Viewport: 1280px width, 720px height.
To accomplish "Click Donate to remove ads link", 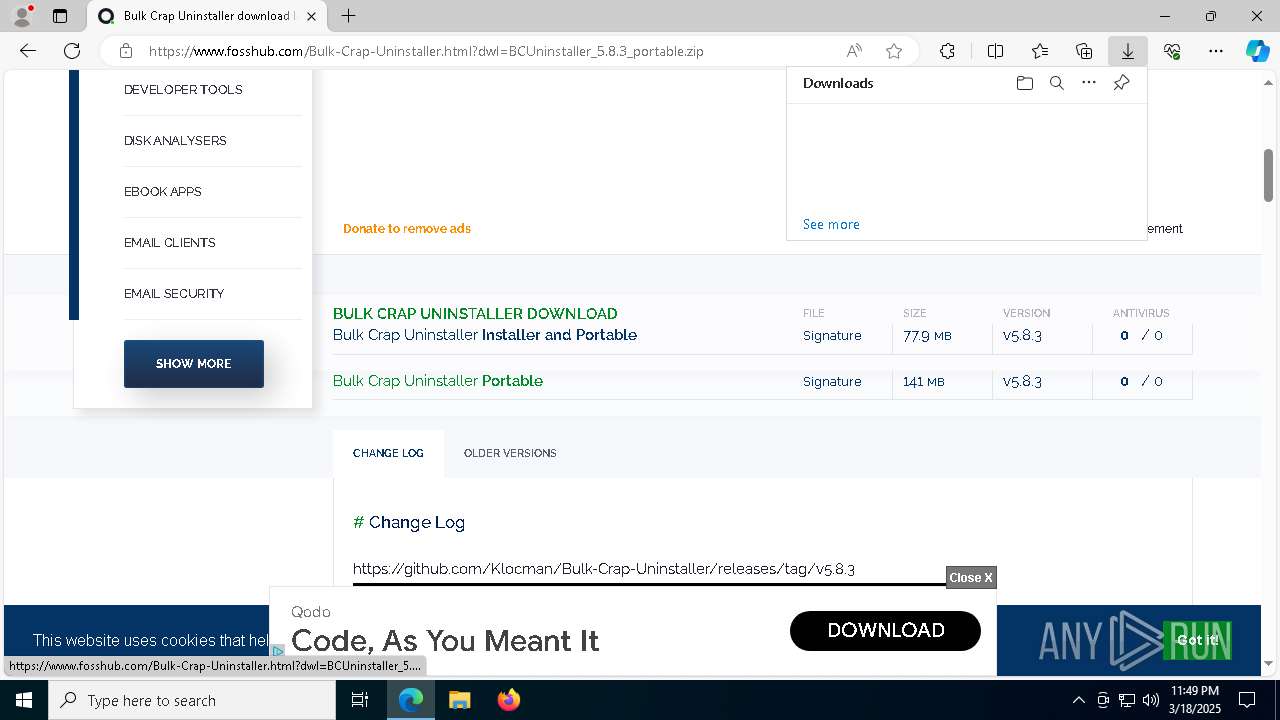I will pos(407,228).
